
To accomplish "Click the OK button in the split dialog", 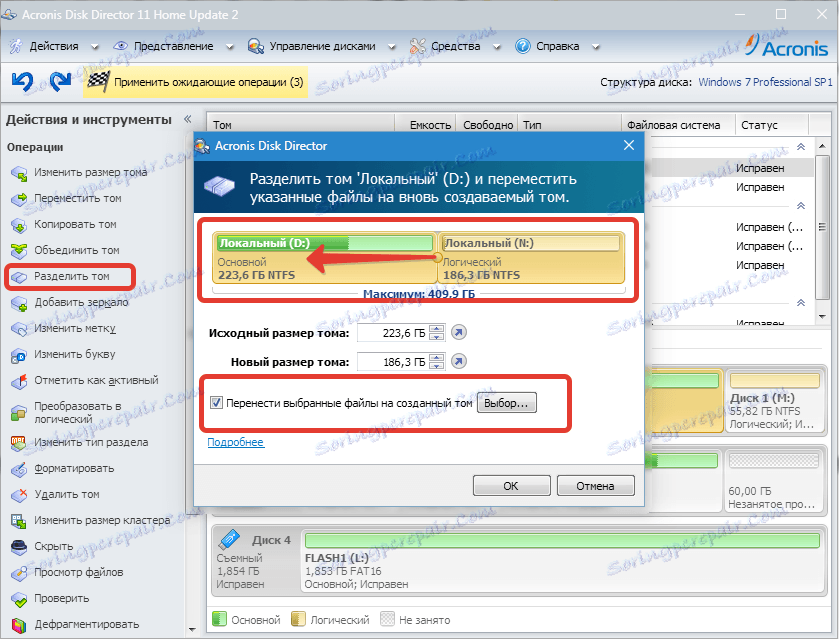I will 512,486.
